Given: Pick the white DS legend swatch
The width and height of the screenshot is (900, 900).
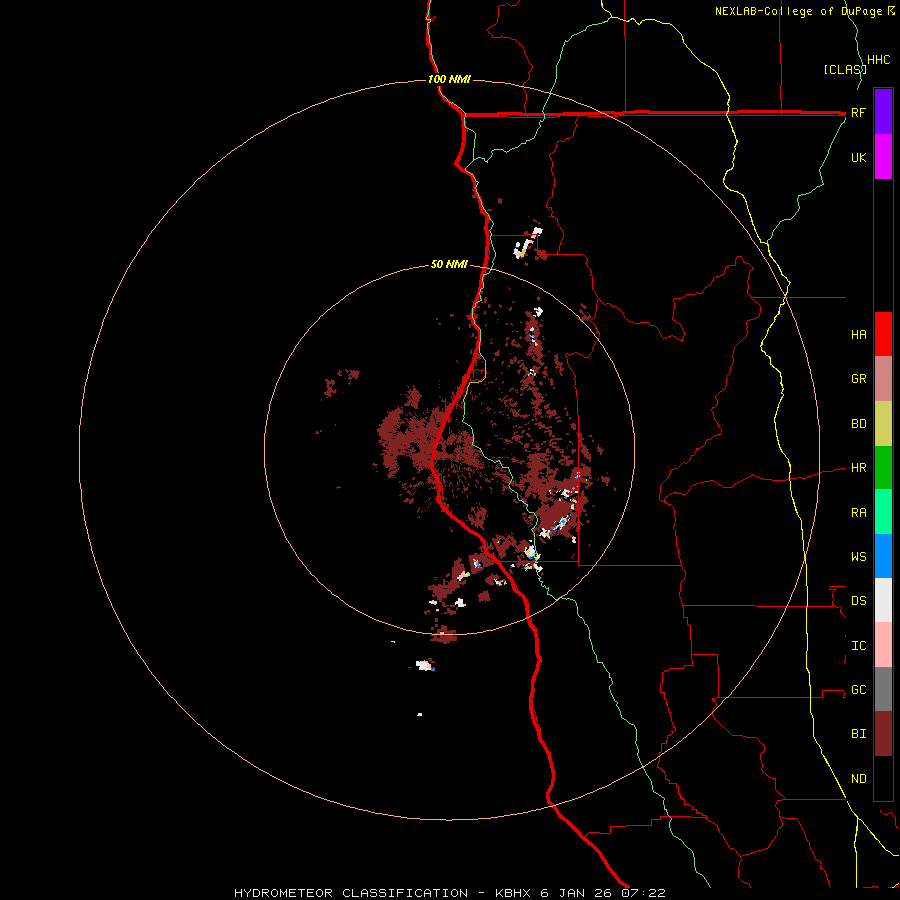Looking at the screenshot, I should (883, 600).
